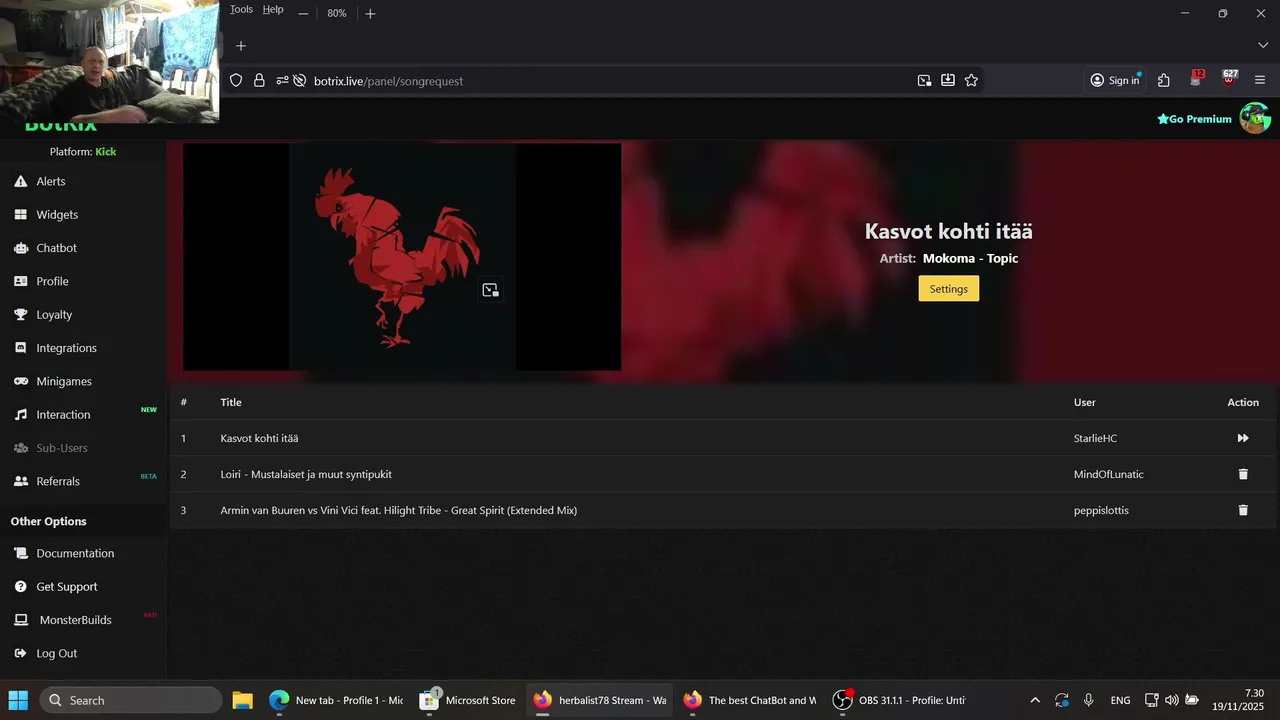The width and height of the screenshot is (1280, 720).
Task: Open the MonsterBuilds link
Action: 75,620
